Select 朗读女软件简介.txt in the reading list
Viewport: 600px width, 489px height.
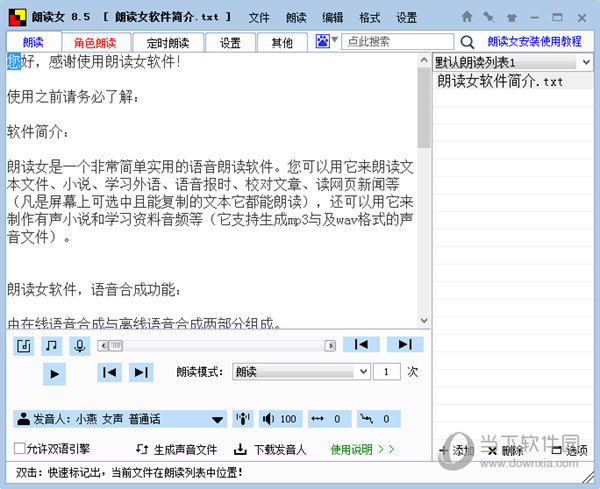[x=500, y=81]
